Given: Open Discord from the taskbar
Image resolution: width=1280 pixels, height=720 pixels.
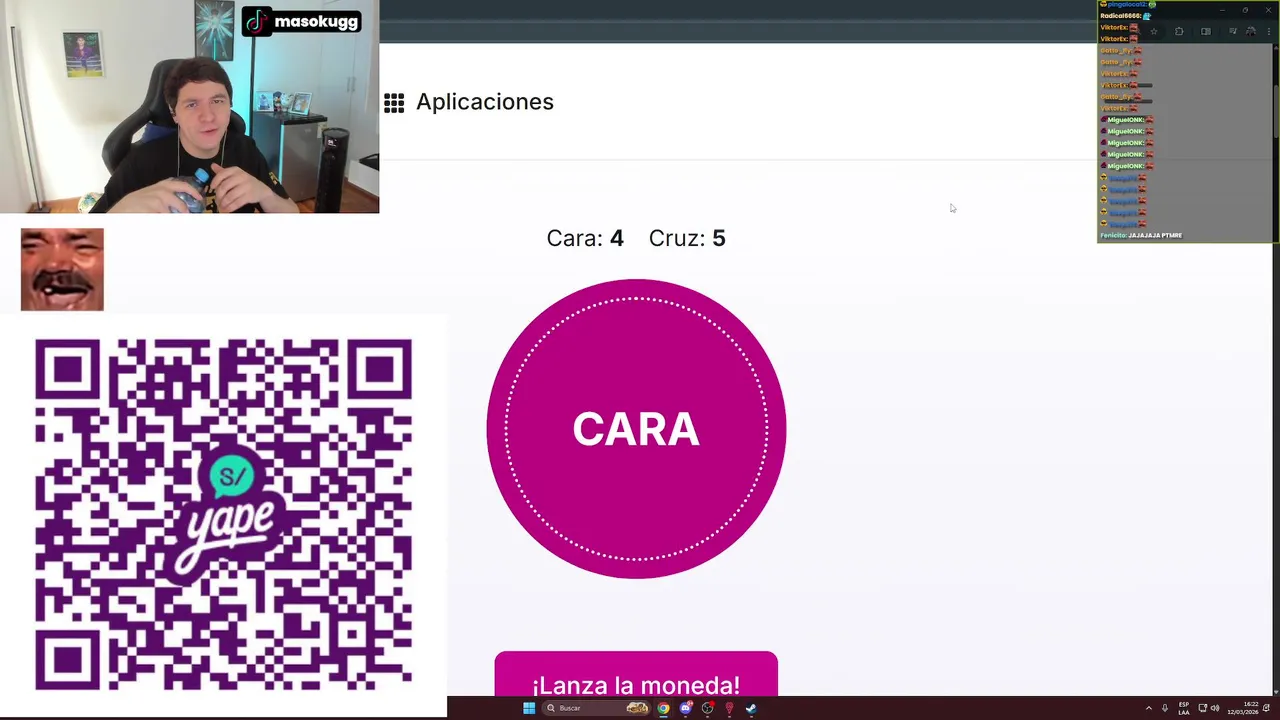Looking at the screenshot, I should click(x=685, y=708).
